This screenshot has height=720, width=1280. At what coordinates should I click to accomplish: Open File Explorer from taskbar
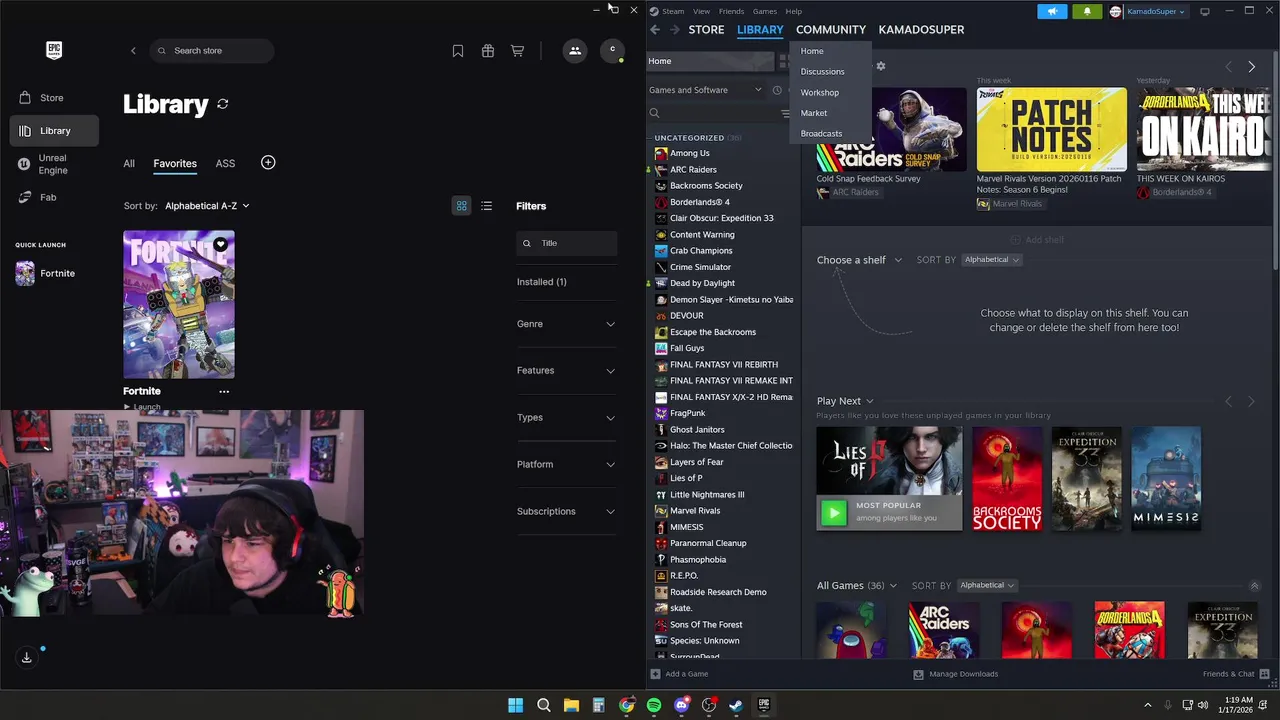(x=571, y=705)
